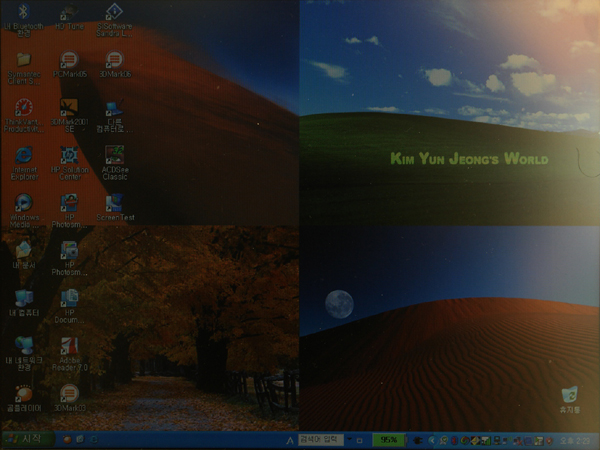Click the 오후 2:29 taskbar clock
Screen dimensions: 600x450
576,440
